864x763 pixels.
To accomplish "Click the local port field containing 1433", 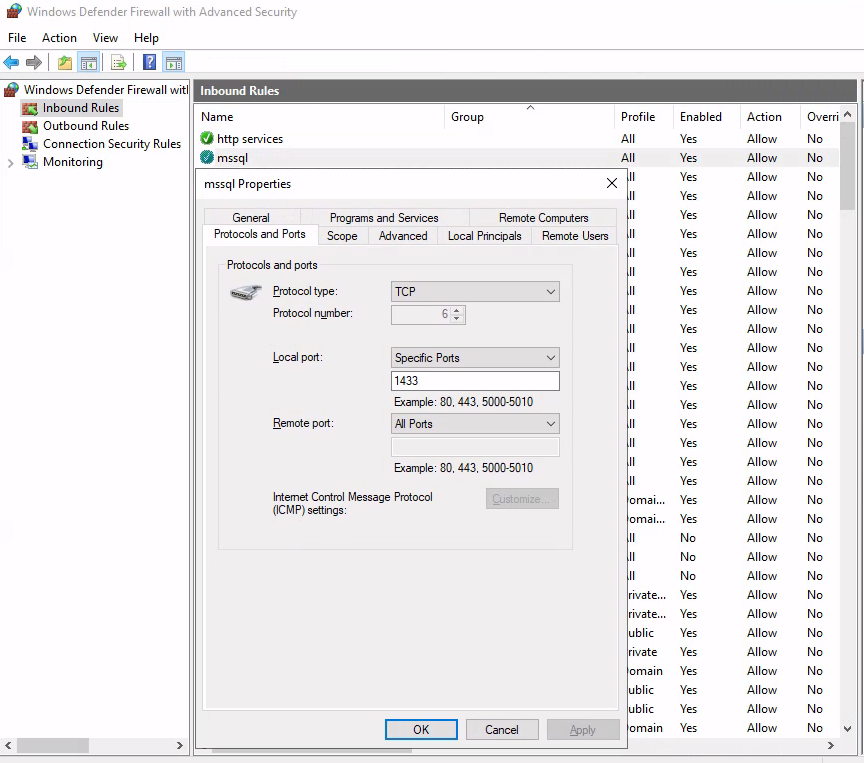I will 475,381.
